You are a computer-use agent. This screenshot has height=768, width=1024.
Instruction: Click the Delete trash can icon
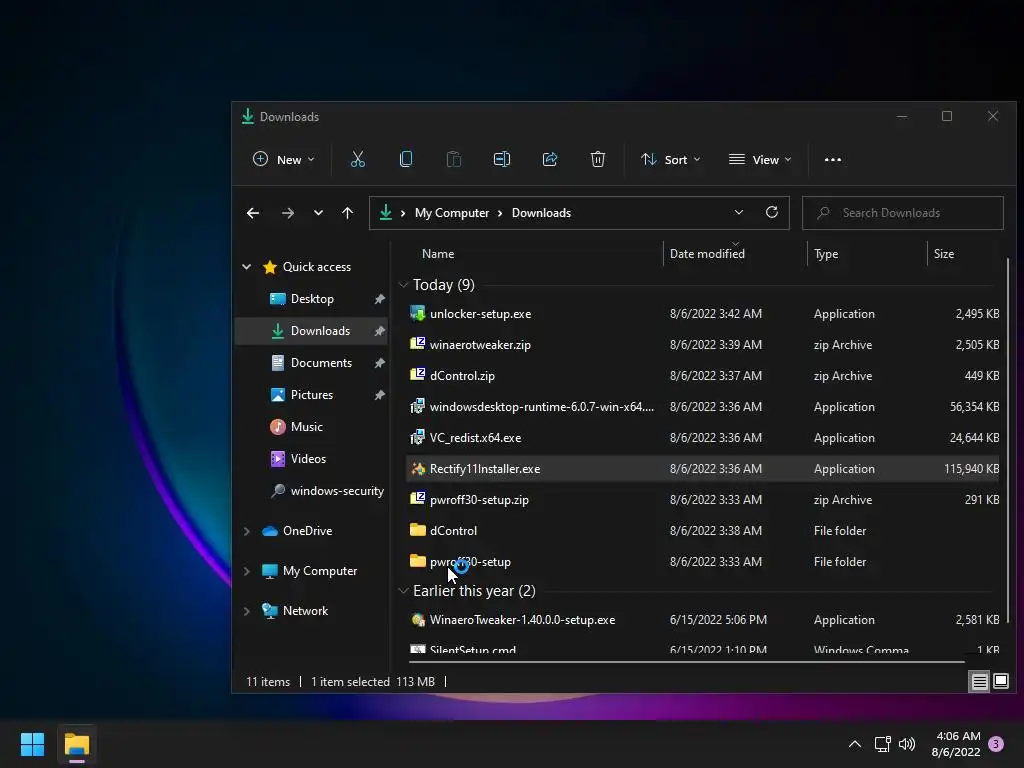pyautogui.click(x=598, y=159)
